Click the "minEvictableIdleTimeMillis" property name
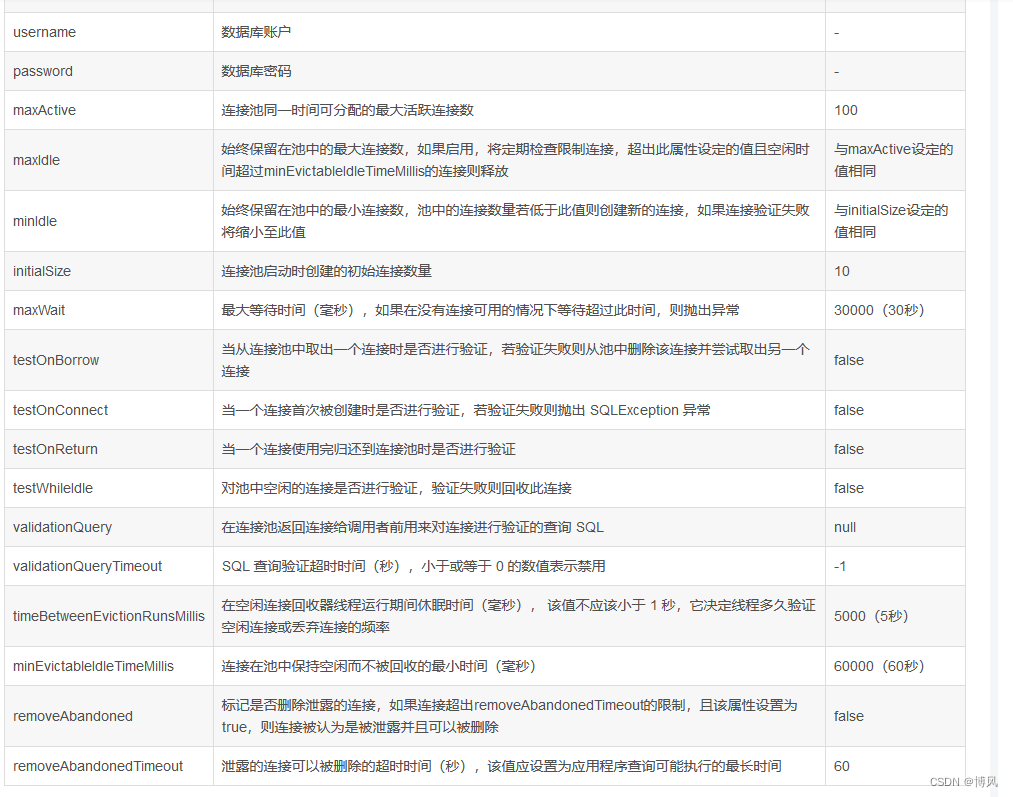Screen dimensions: 1013x797 click(x=94, y=666)
